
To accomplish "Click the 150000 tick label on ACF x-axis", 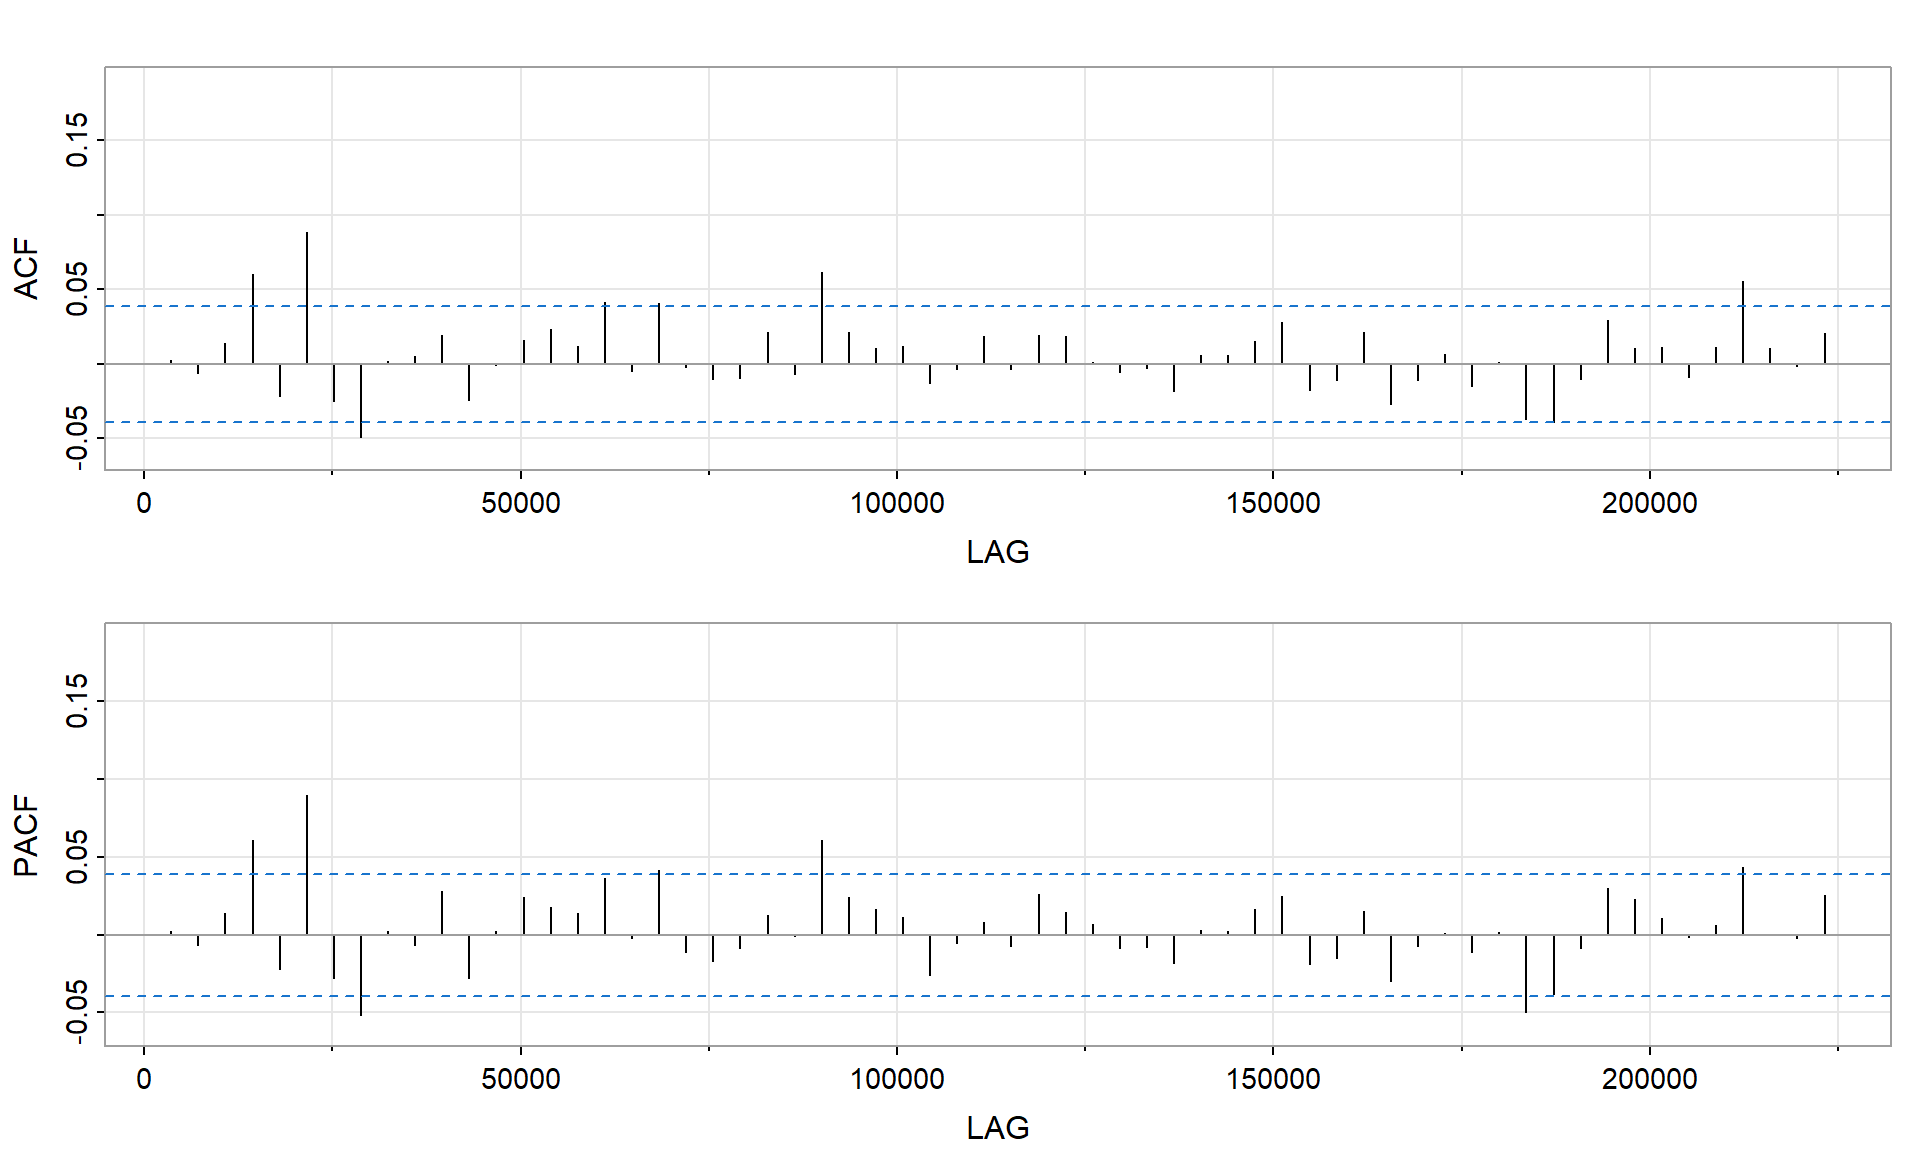I will point(1273,503).
